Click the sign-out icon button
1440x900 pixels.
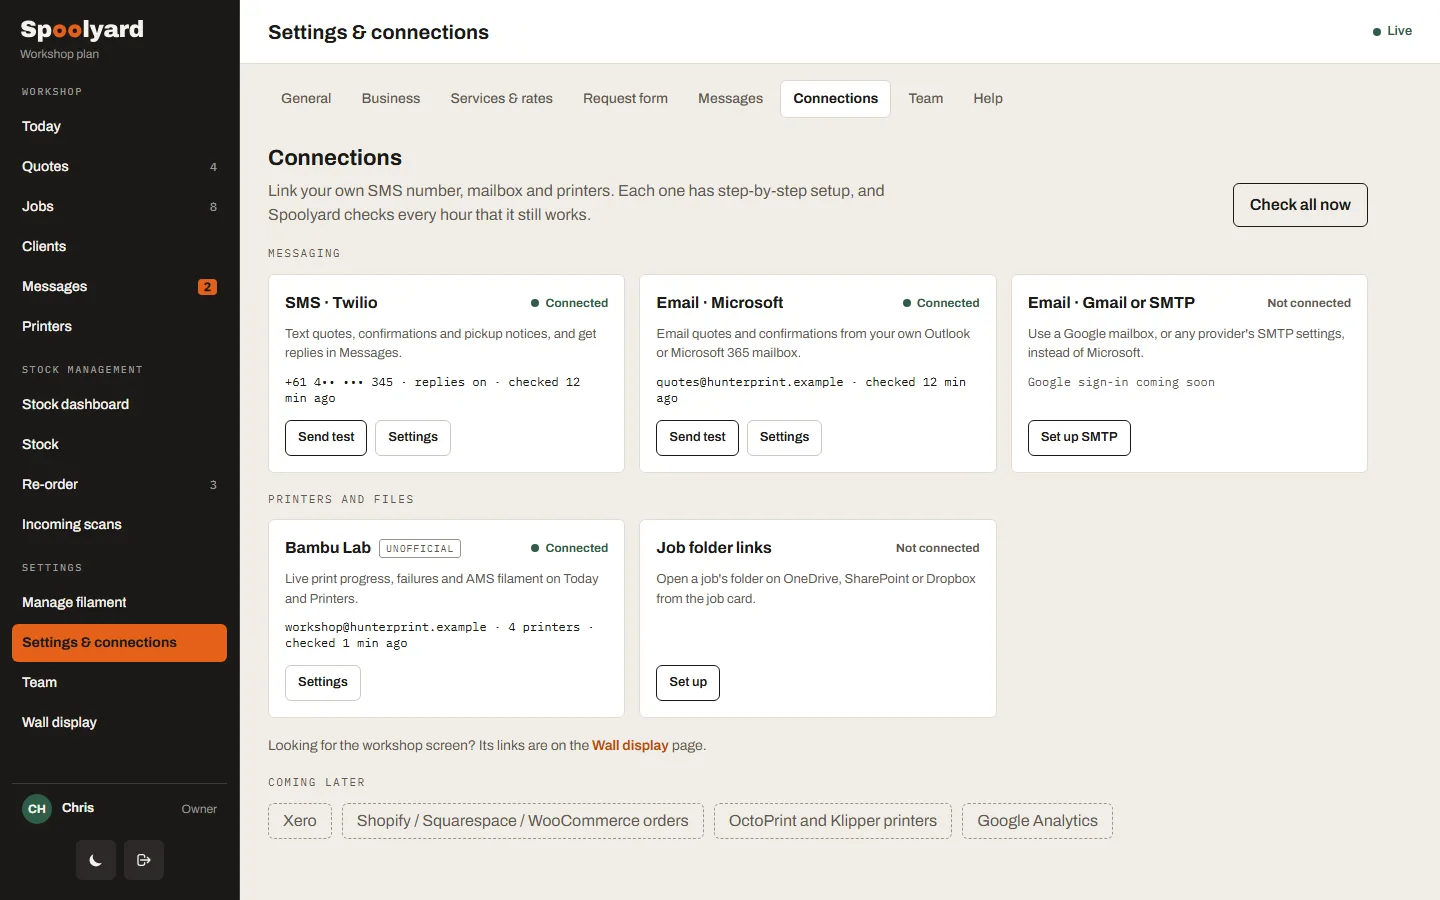pos(144,860)
